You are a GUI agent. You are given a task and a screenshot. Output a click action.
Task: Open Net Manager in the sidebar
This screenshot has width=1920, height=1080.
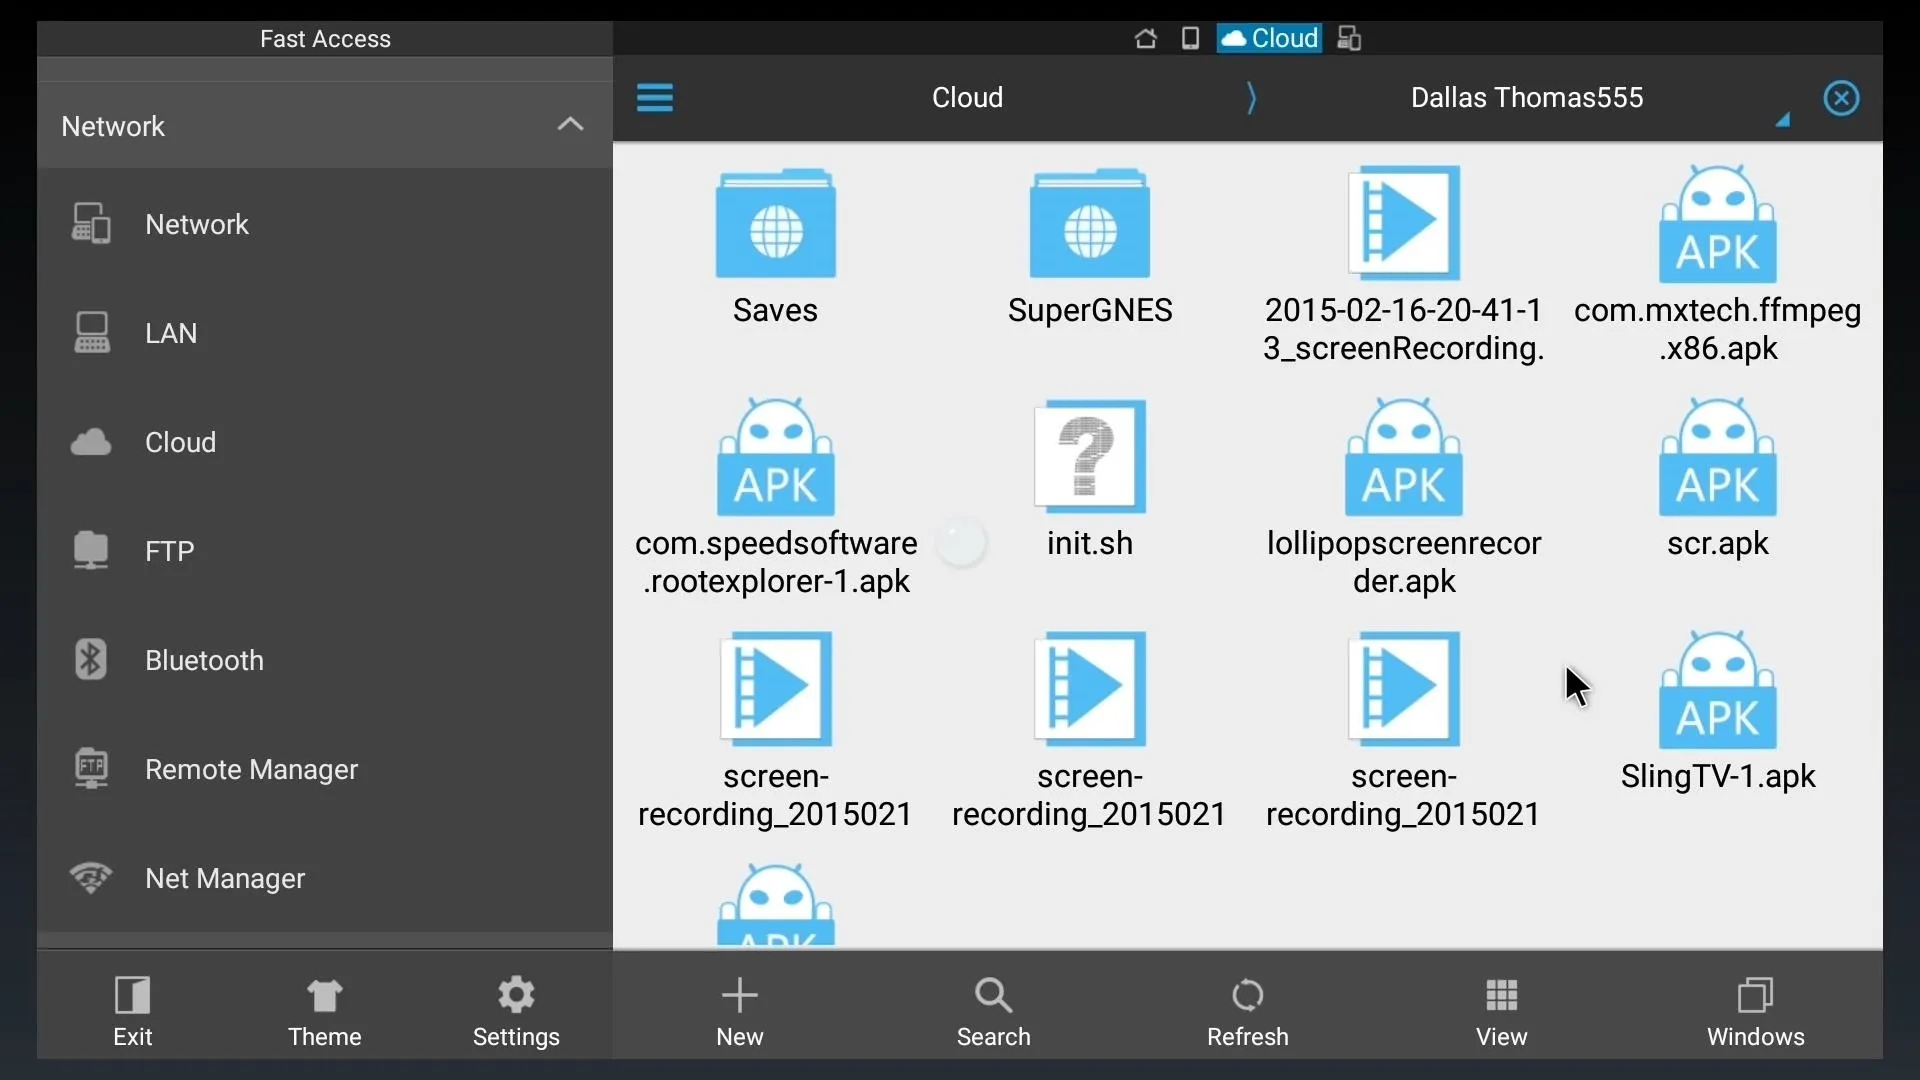point(325,878)
